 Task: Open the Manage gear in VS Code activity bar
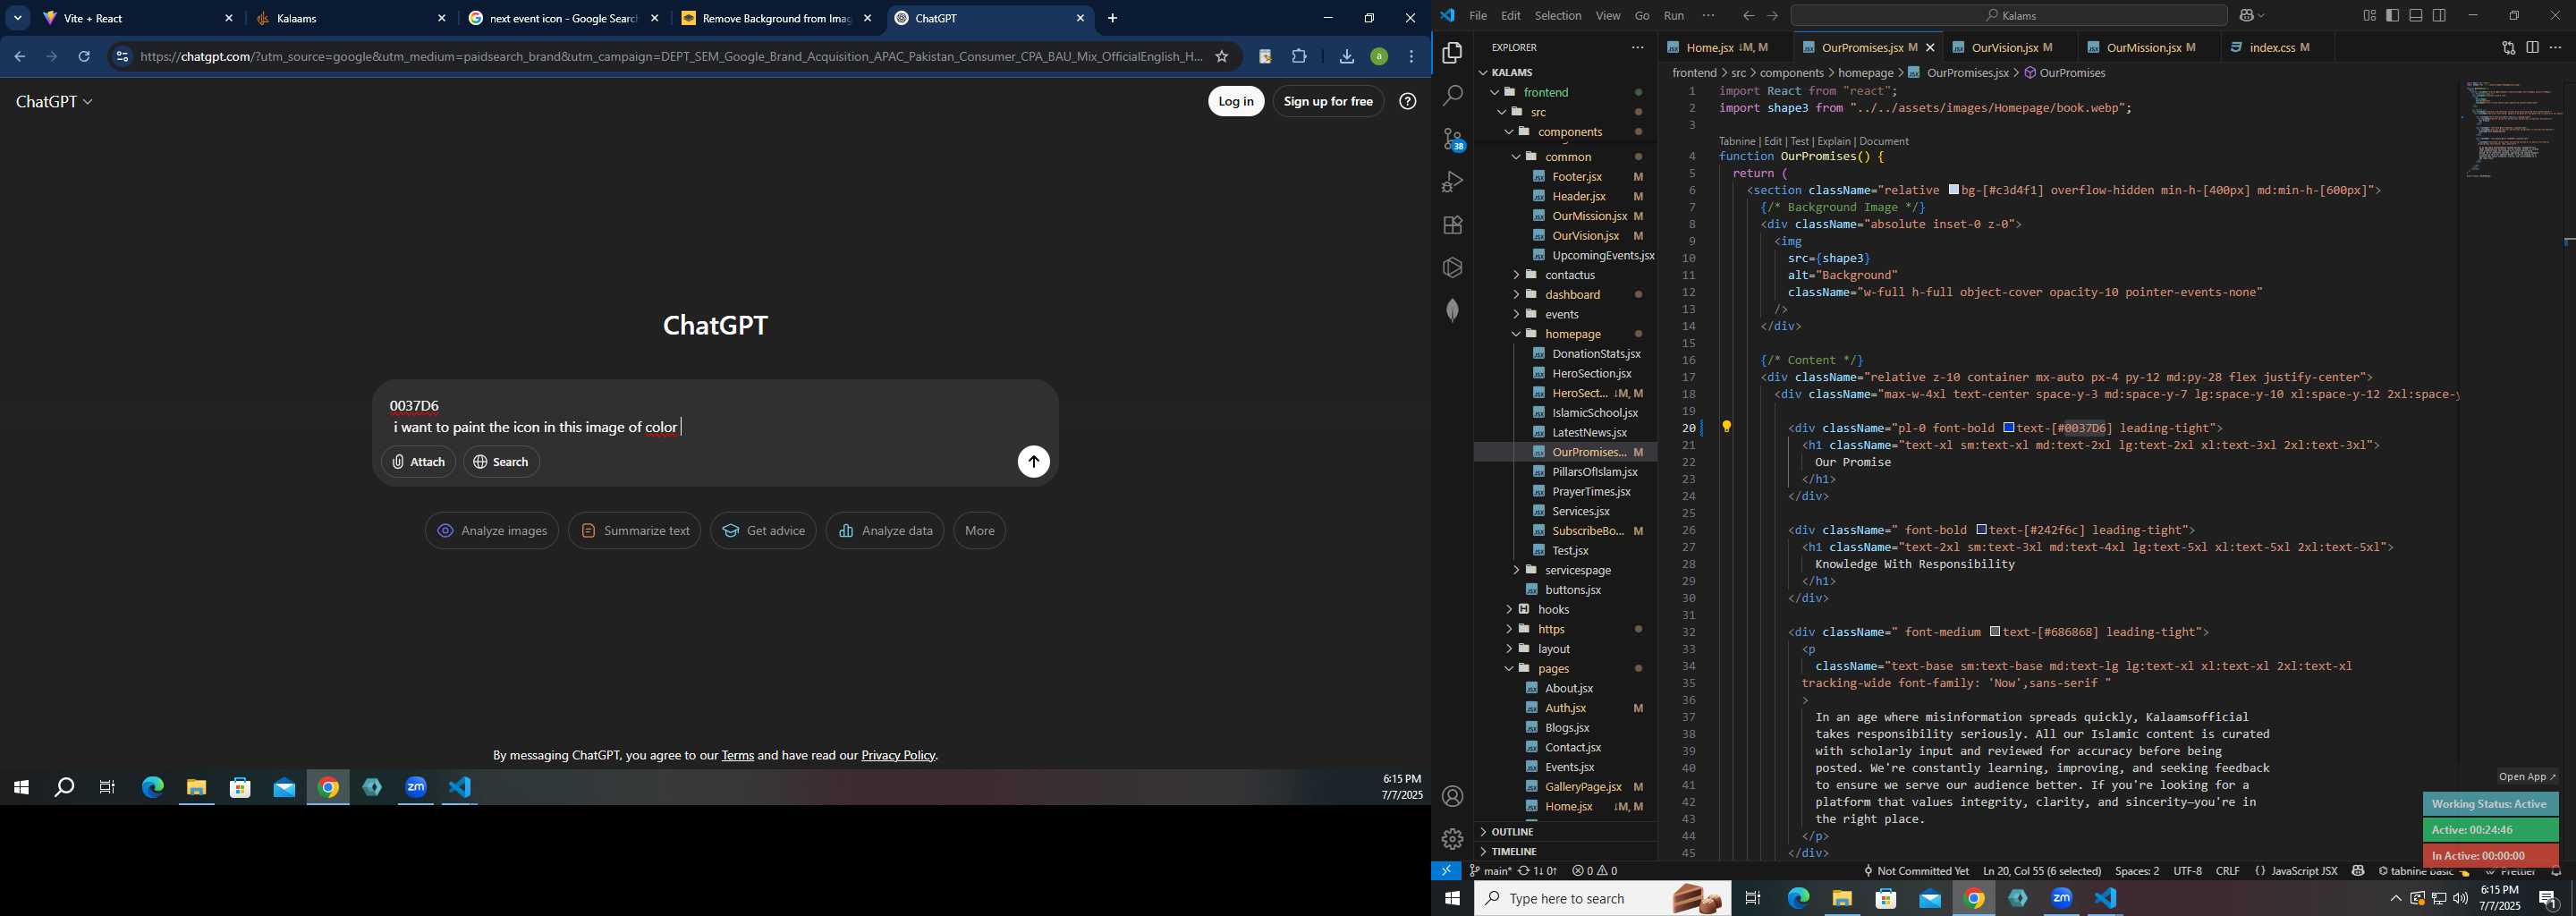coord(1453,839)
